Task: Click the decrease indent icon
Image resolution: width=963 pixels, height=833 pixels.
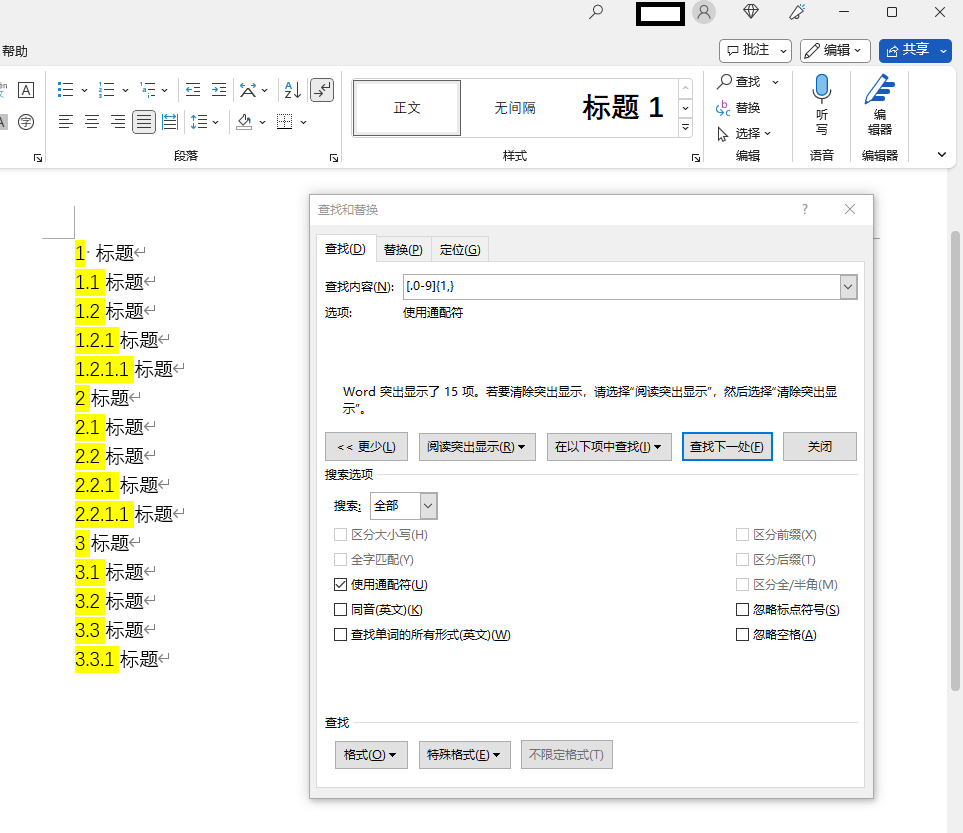Action: point(193,89)
